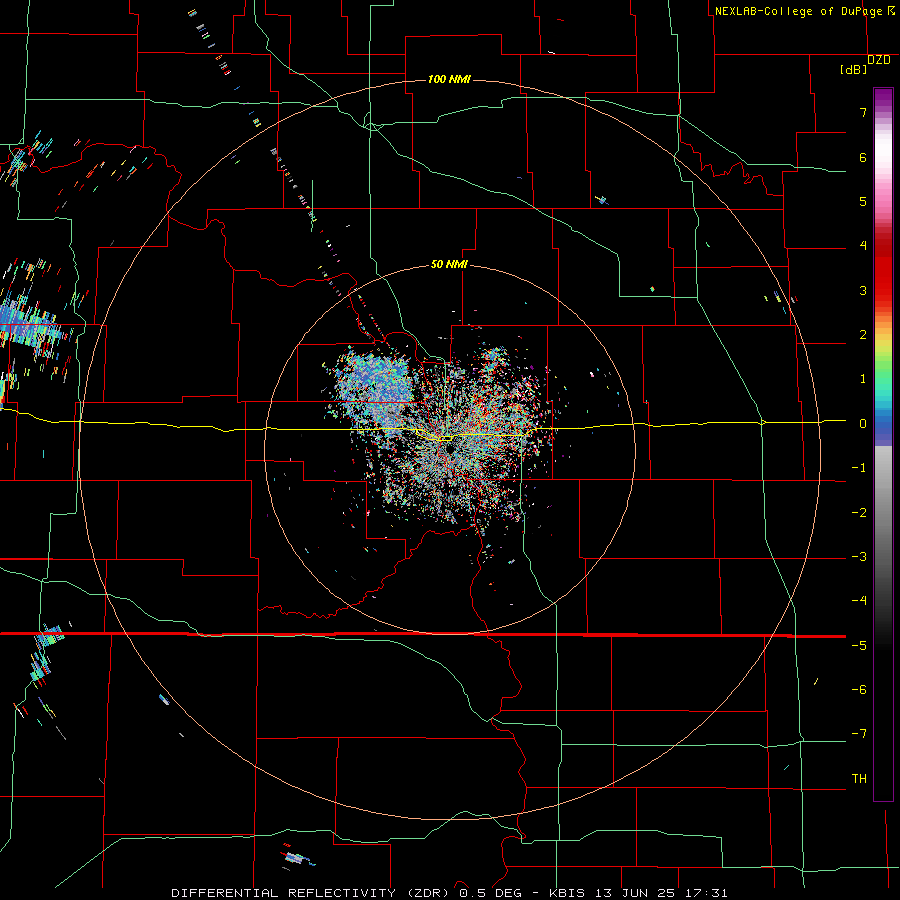Viewport: 900px width, 900px height.
Task: Click the -7 dB value on the color scale
Action: pos(859,734)
